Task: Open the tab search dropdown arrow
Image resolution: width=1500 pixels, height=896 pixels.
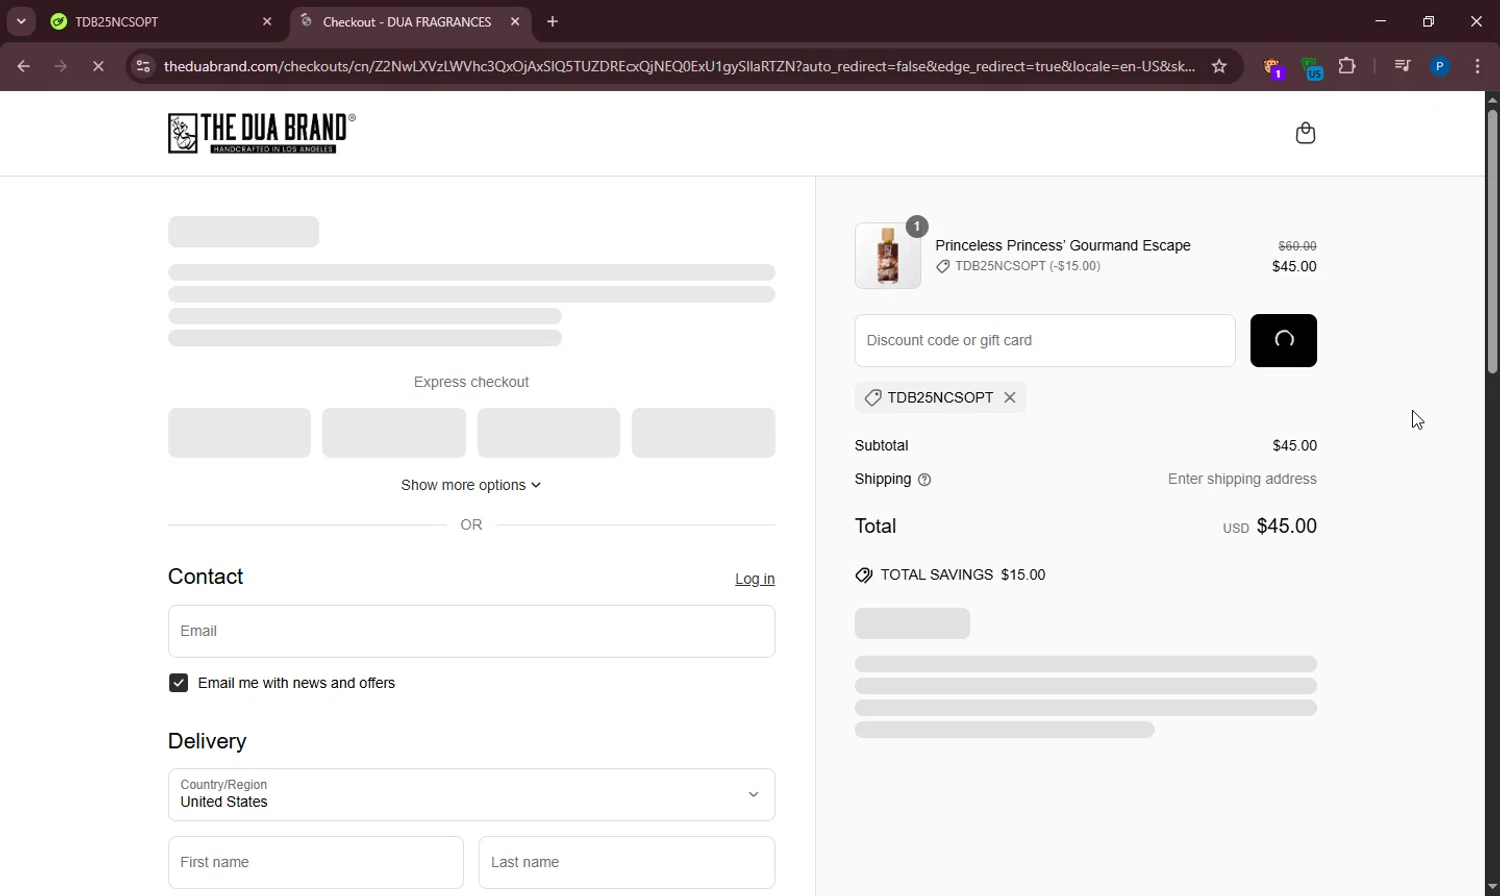Action: 21,21
